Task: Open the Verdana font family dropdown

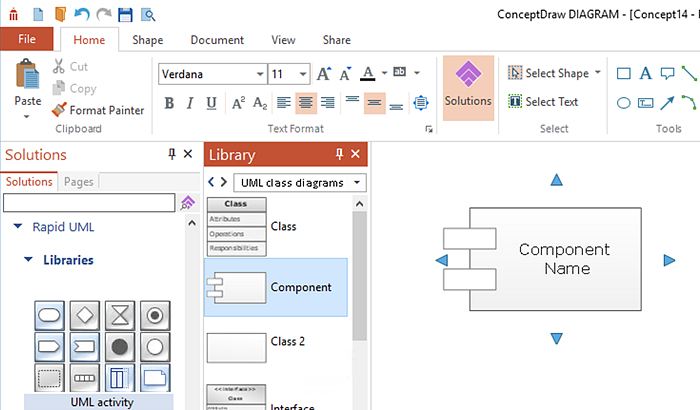Action: 260,74
